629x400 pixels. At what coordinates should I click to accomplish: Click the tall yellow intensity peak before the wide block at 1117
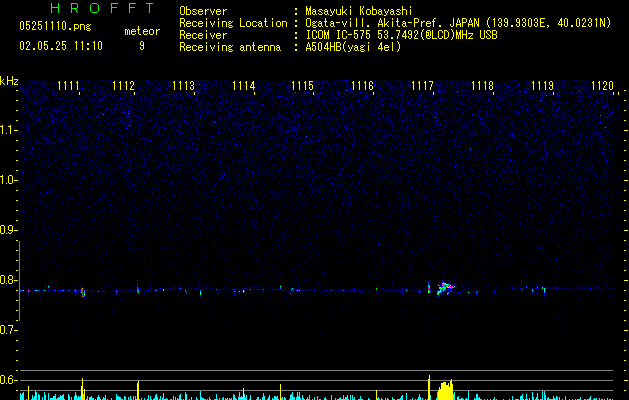[429, 387]
